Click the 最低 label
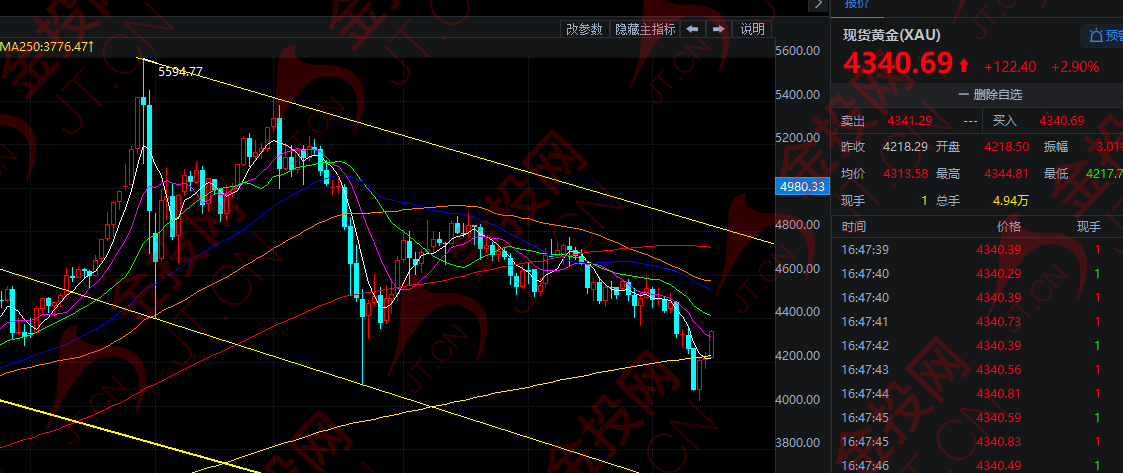The image size is (1123, 473). point(1056,173)
